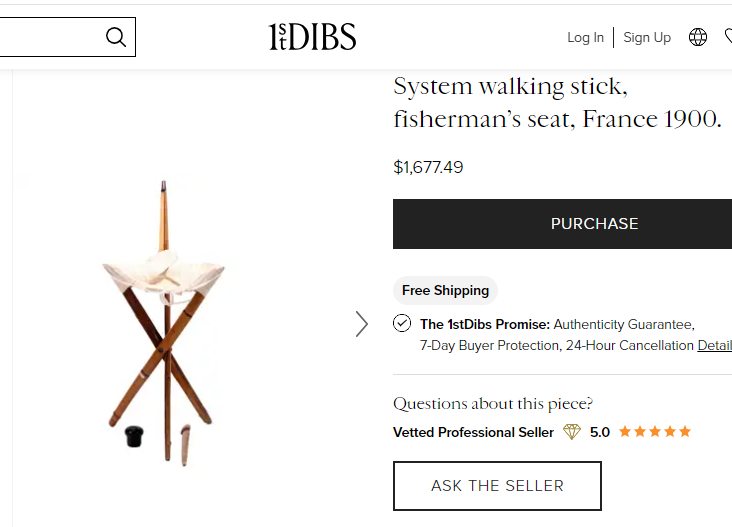Focus the search input field

[x=50, y=38]
